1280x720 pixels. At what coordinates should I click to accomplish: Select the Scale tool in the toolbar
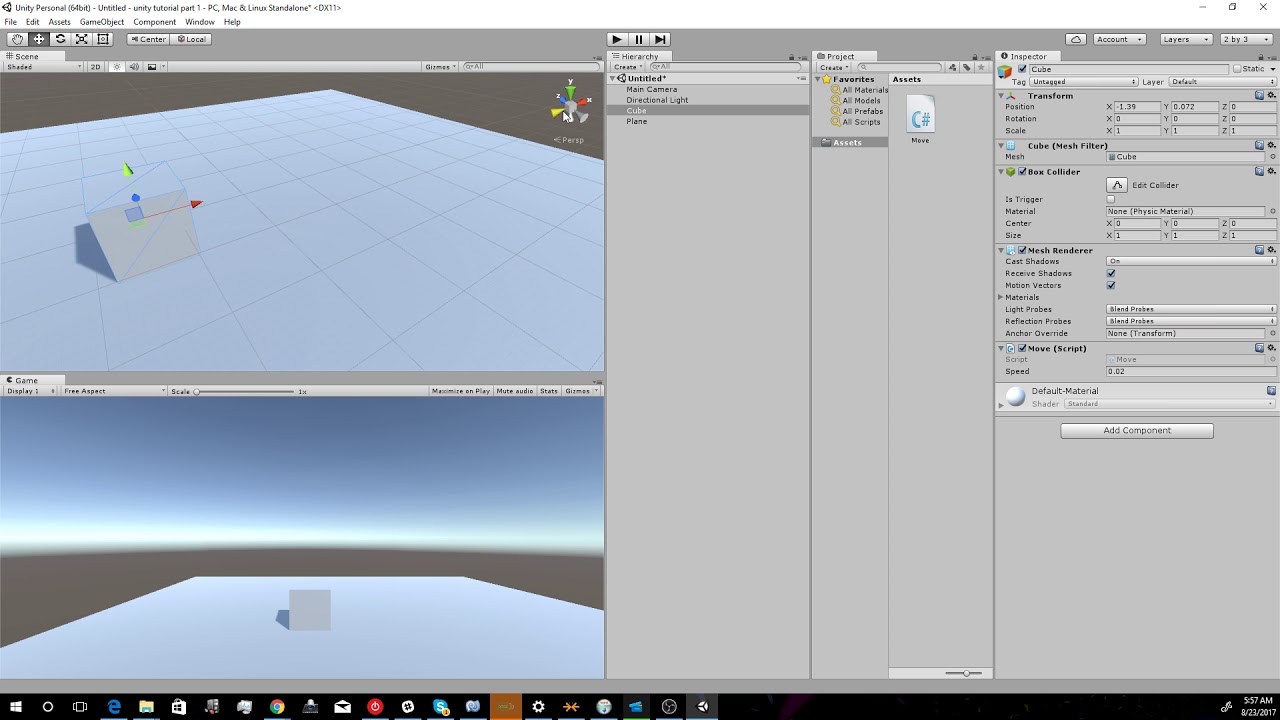[x=81, y=39]
